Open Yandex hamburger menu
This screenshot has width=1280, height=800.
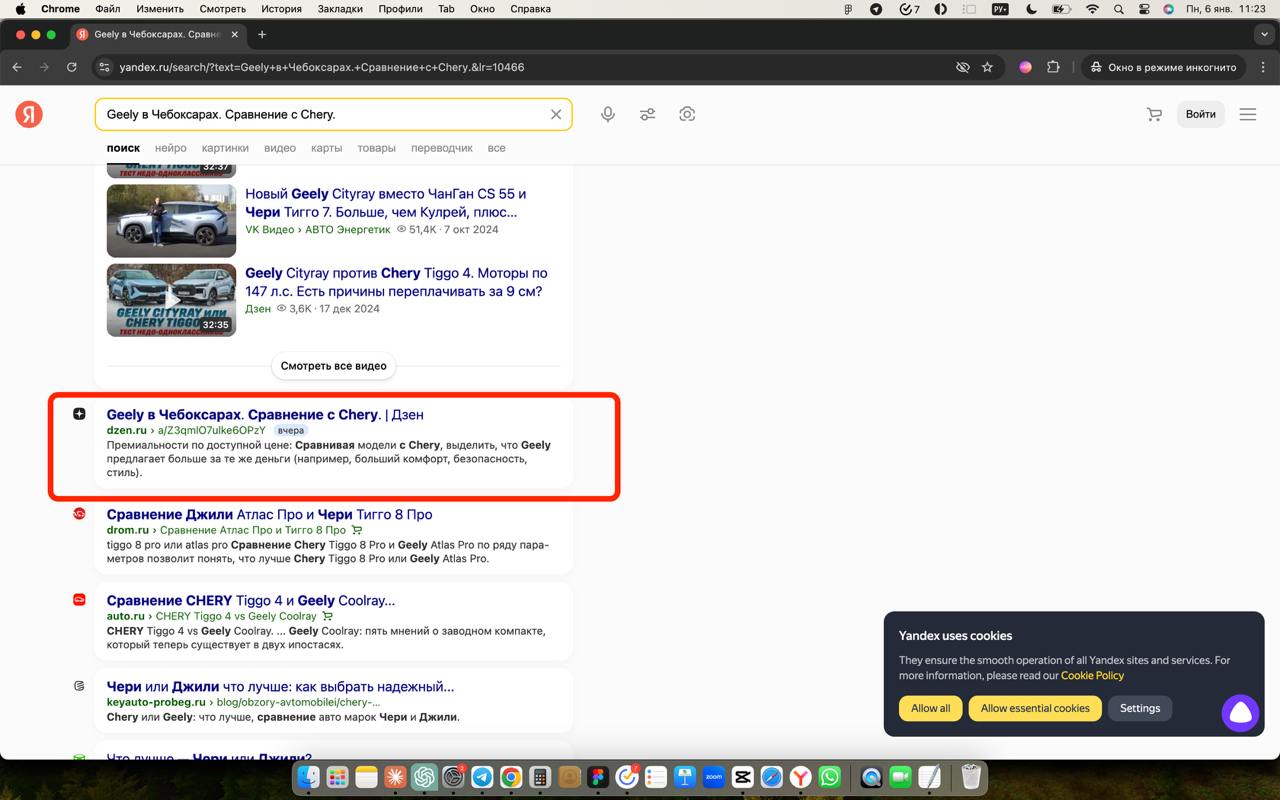pyautogui.click(x=1248, y=114)
